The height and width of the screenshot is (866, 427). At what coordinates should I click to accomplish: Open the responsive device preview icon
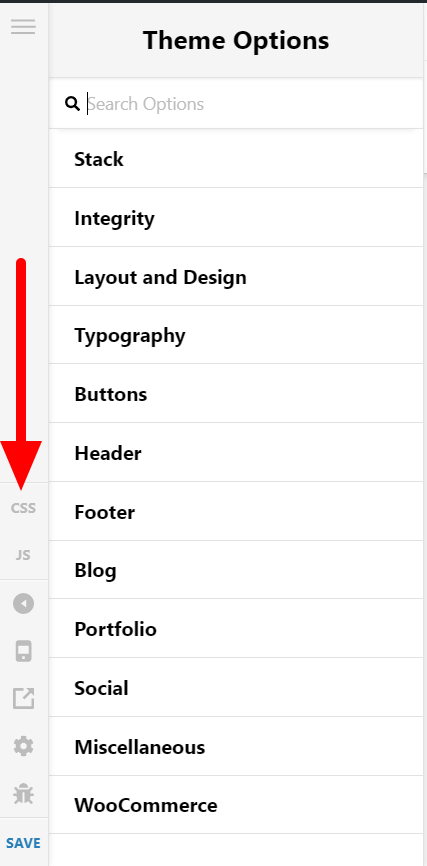click(23, 652)
